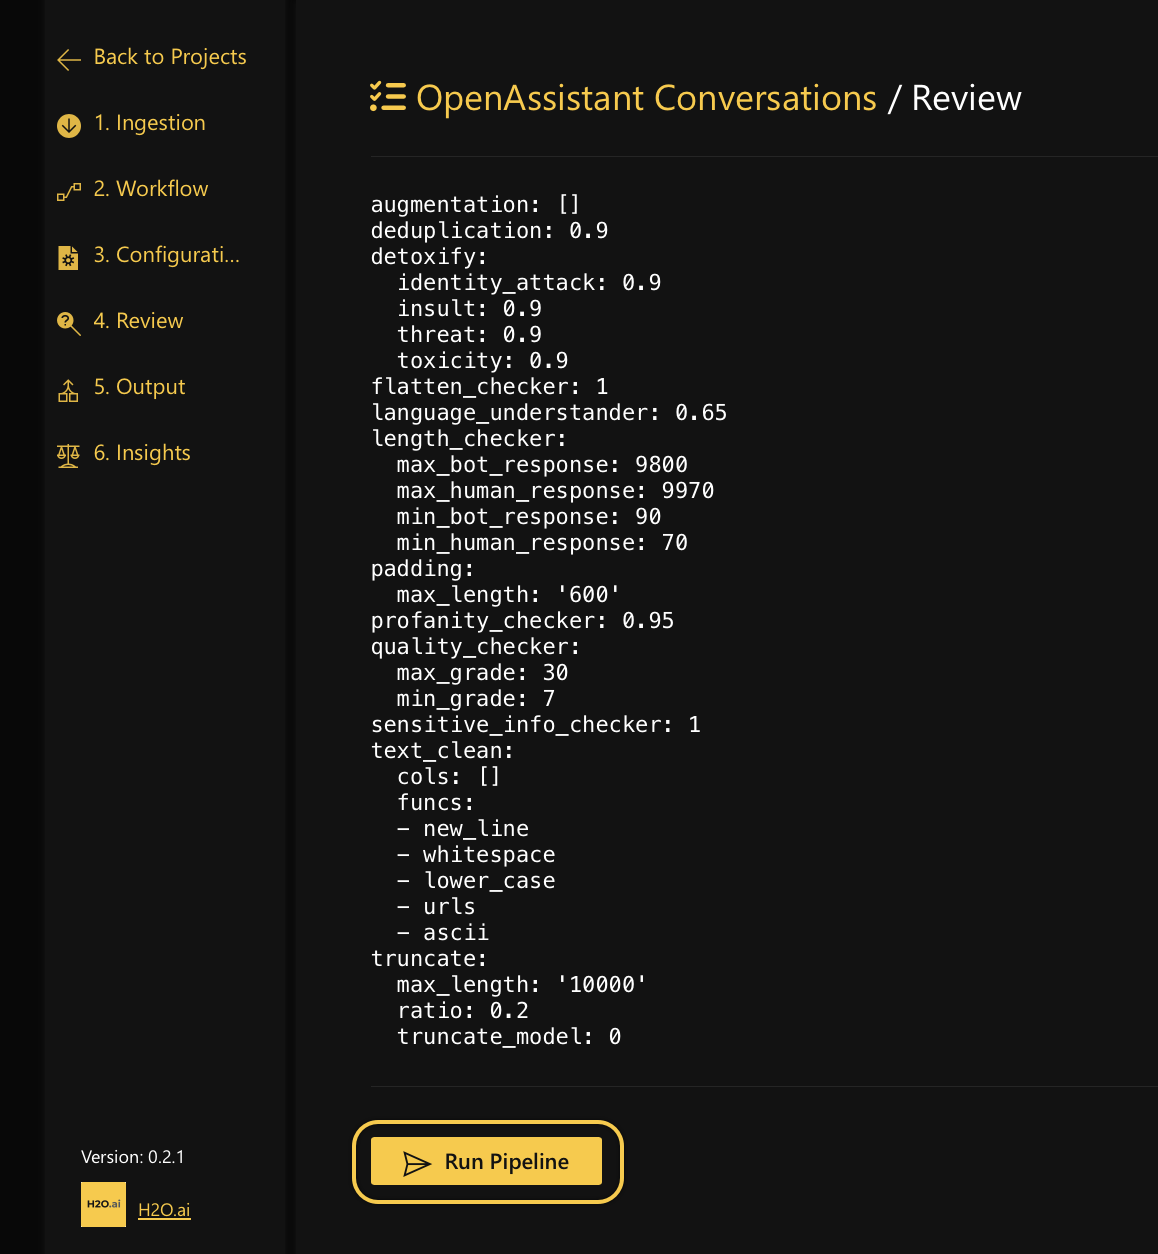Click the Back to Projects text
1158x1254 pixels.
click(170, 57)
